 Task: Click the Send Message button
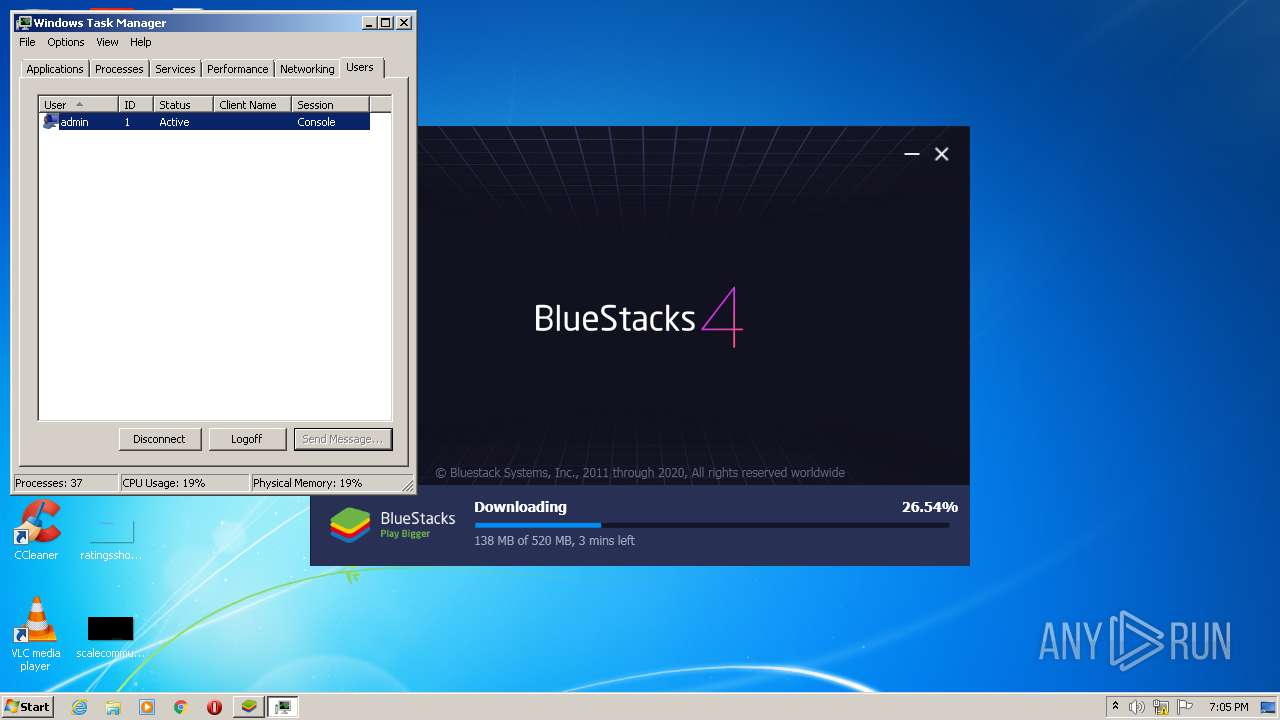tap(342, 439)
